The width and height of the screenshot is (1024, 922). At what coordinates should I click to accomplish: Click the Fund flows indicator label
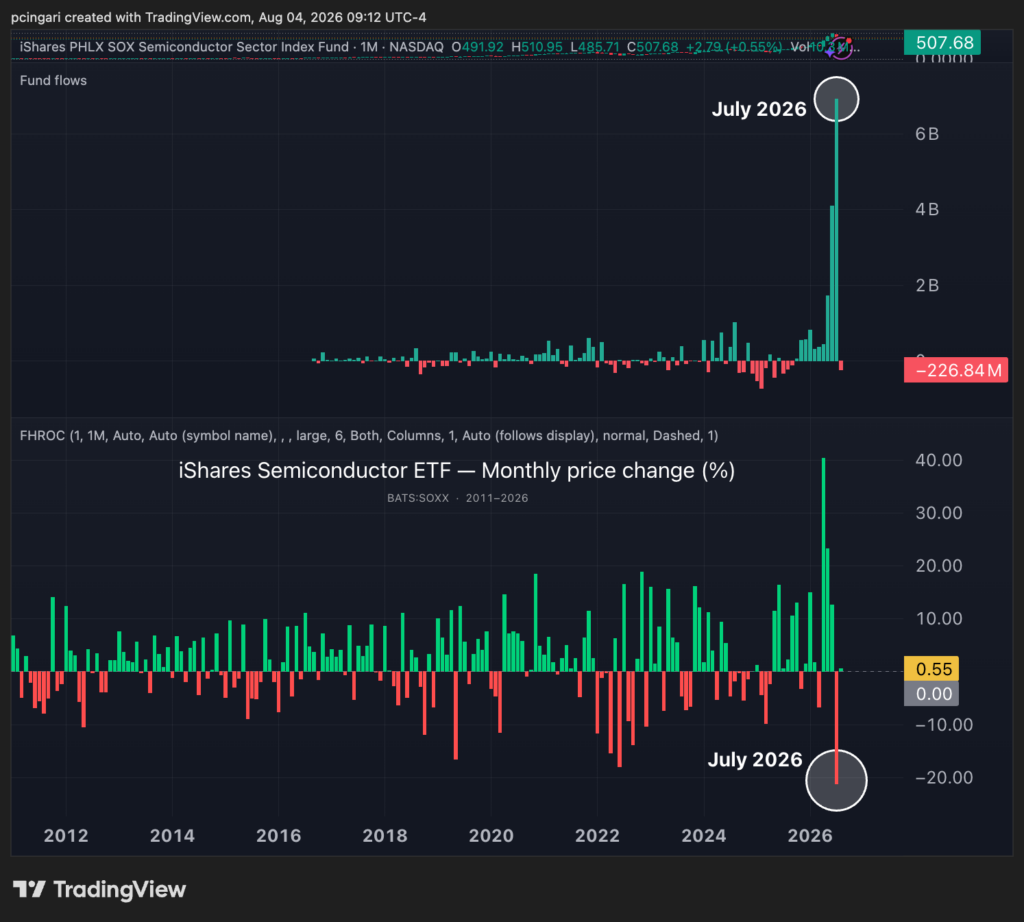[x=53, y=80]
